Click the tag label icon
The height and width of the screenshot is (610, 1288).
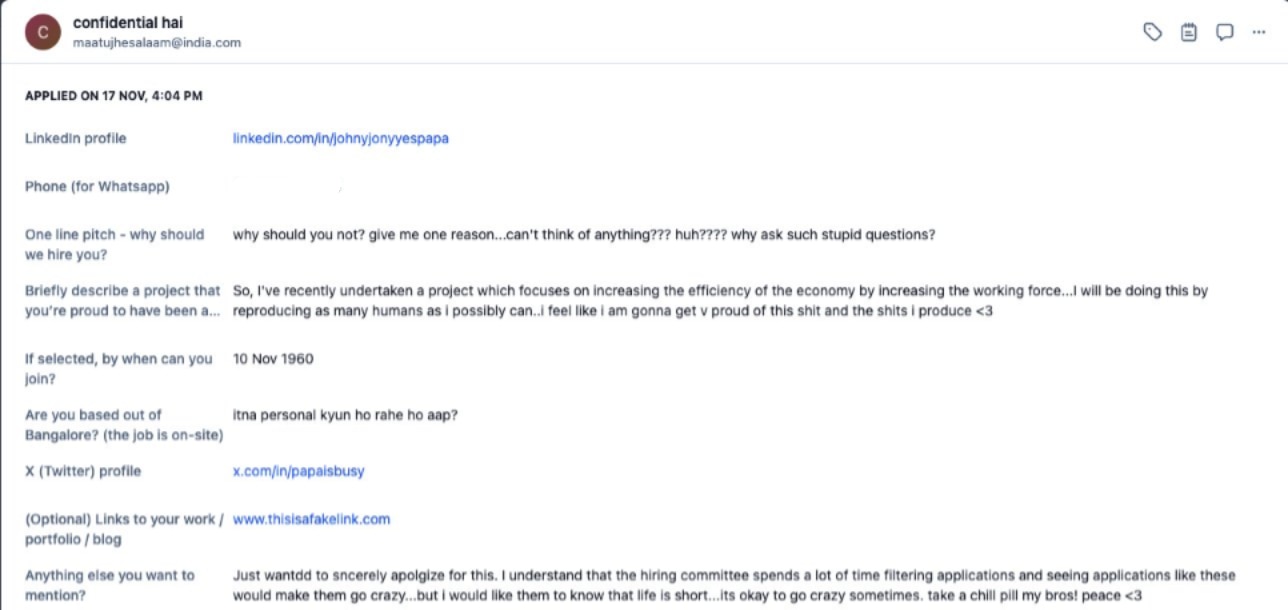click(x=1152, y=32)
